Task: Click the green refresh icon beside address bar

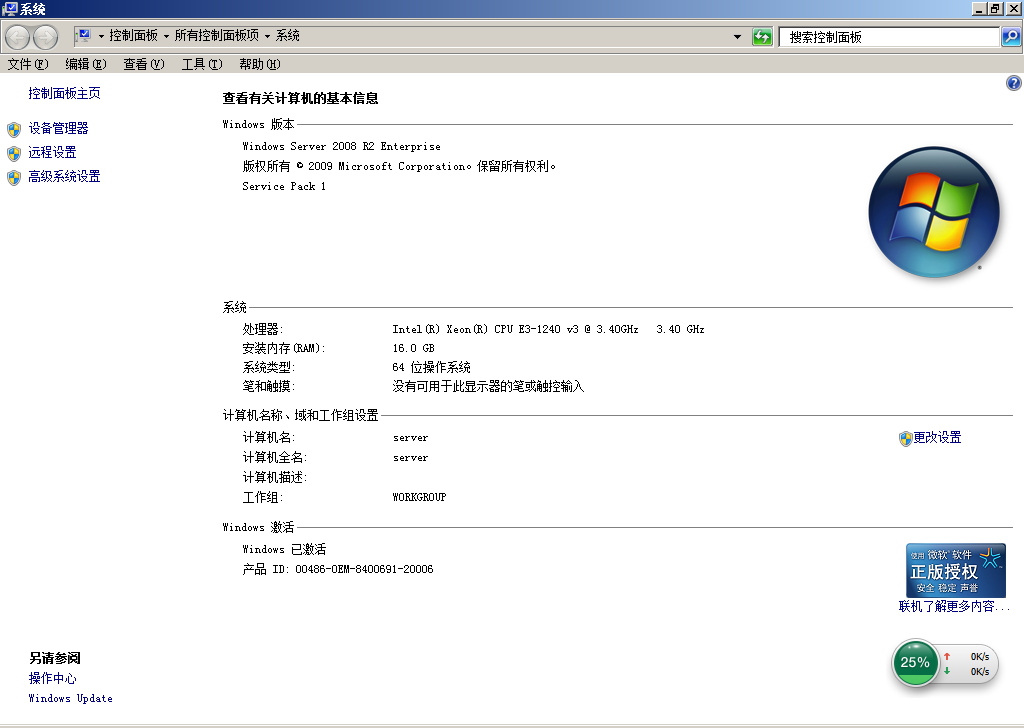Action: [x=762, y=37]
